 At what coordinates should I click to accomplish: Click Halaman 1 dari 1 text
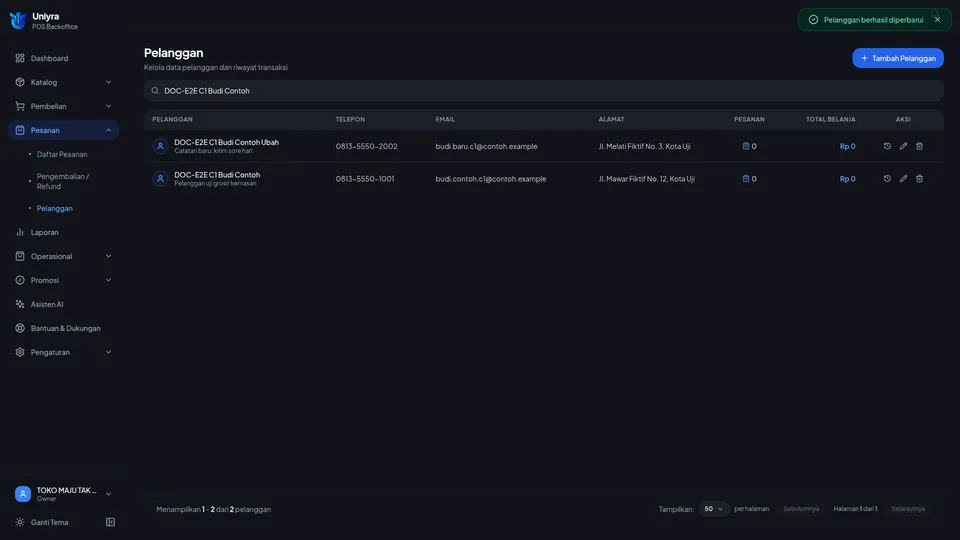(855, 509)
